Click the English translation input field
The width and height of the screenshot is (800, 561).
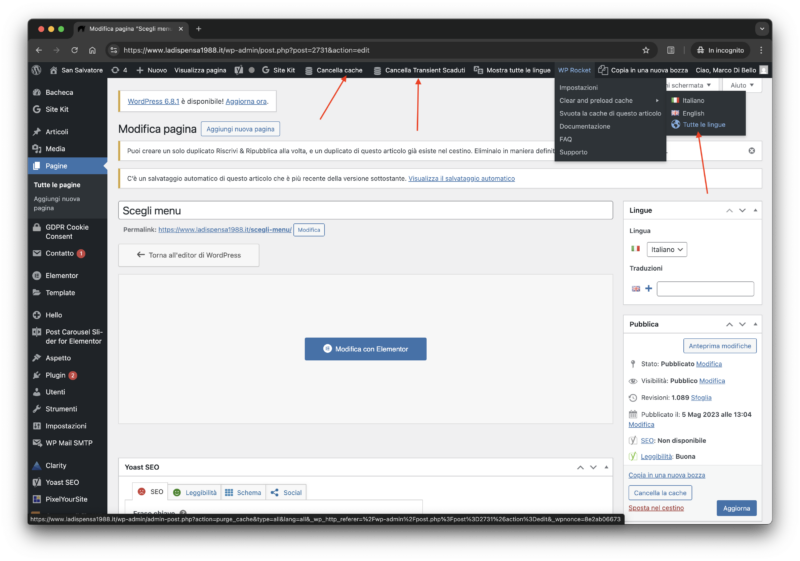[705, 289]
